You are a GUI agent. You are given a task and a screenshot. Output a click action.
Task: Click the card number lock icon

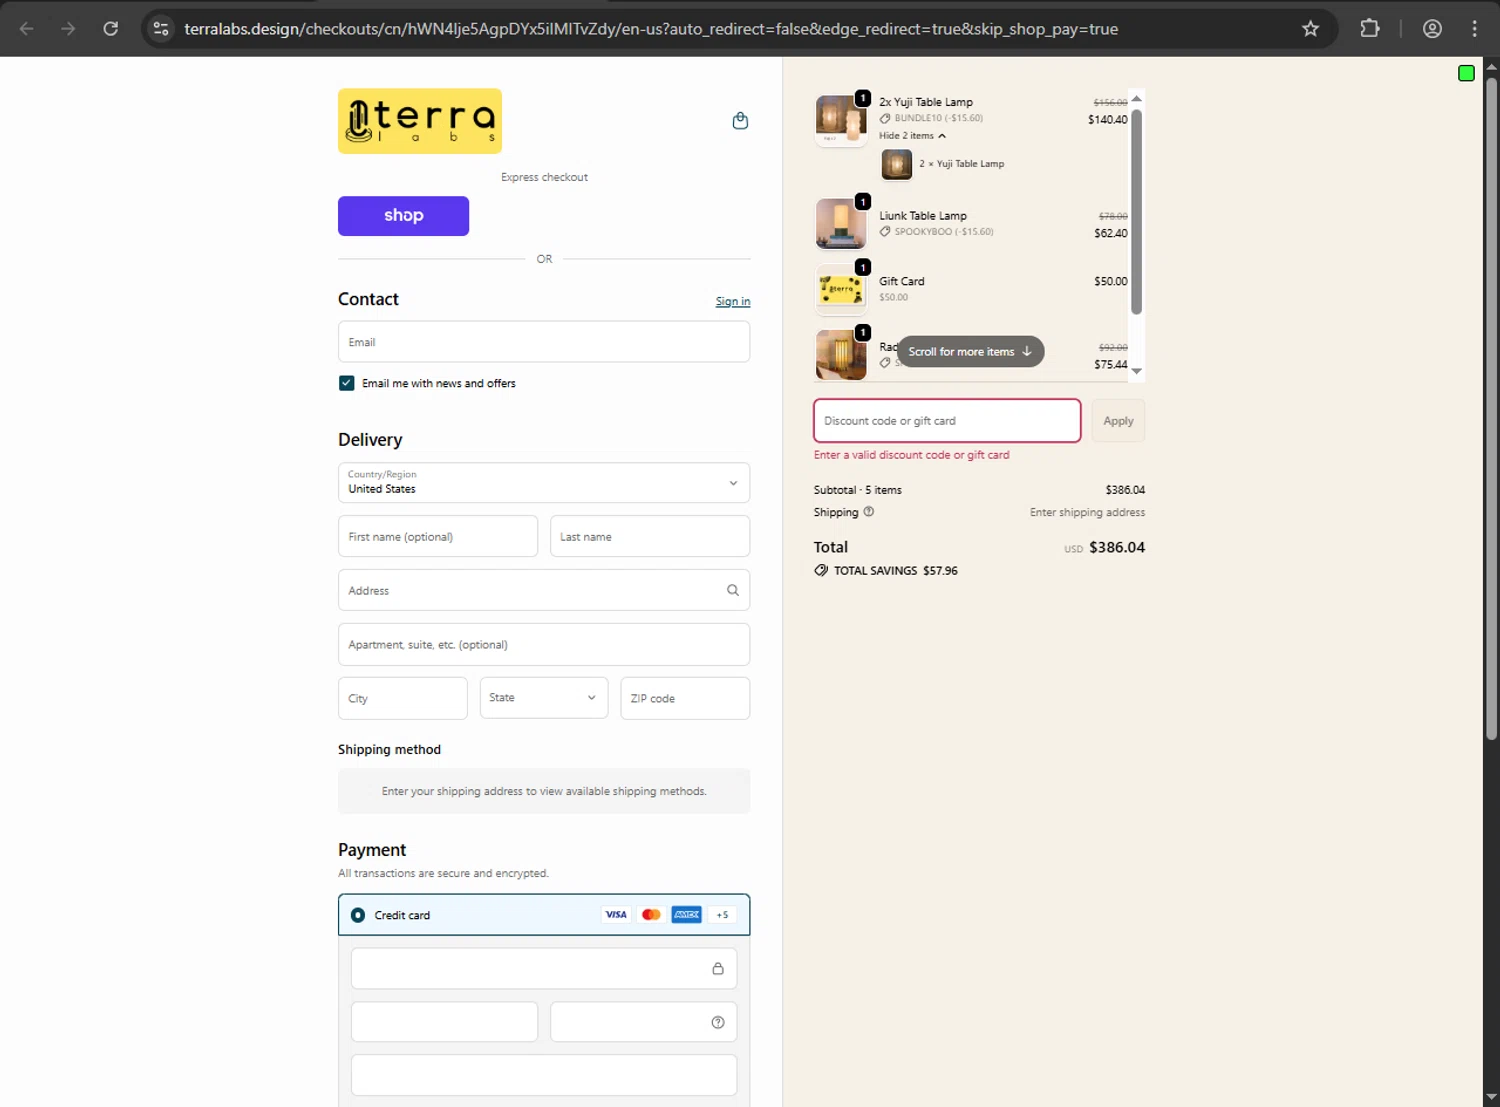click(x=718, y=968)
